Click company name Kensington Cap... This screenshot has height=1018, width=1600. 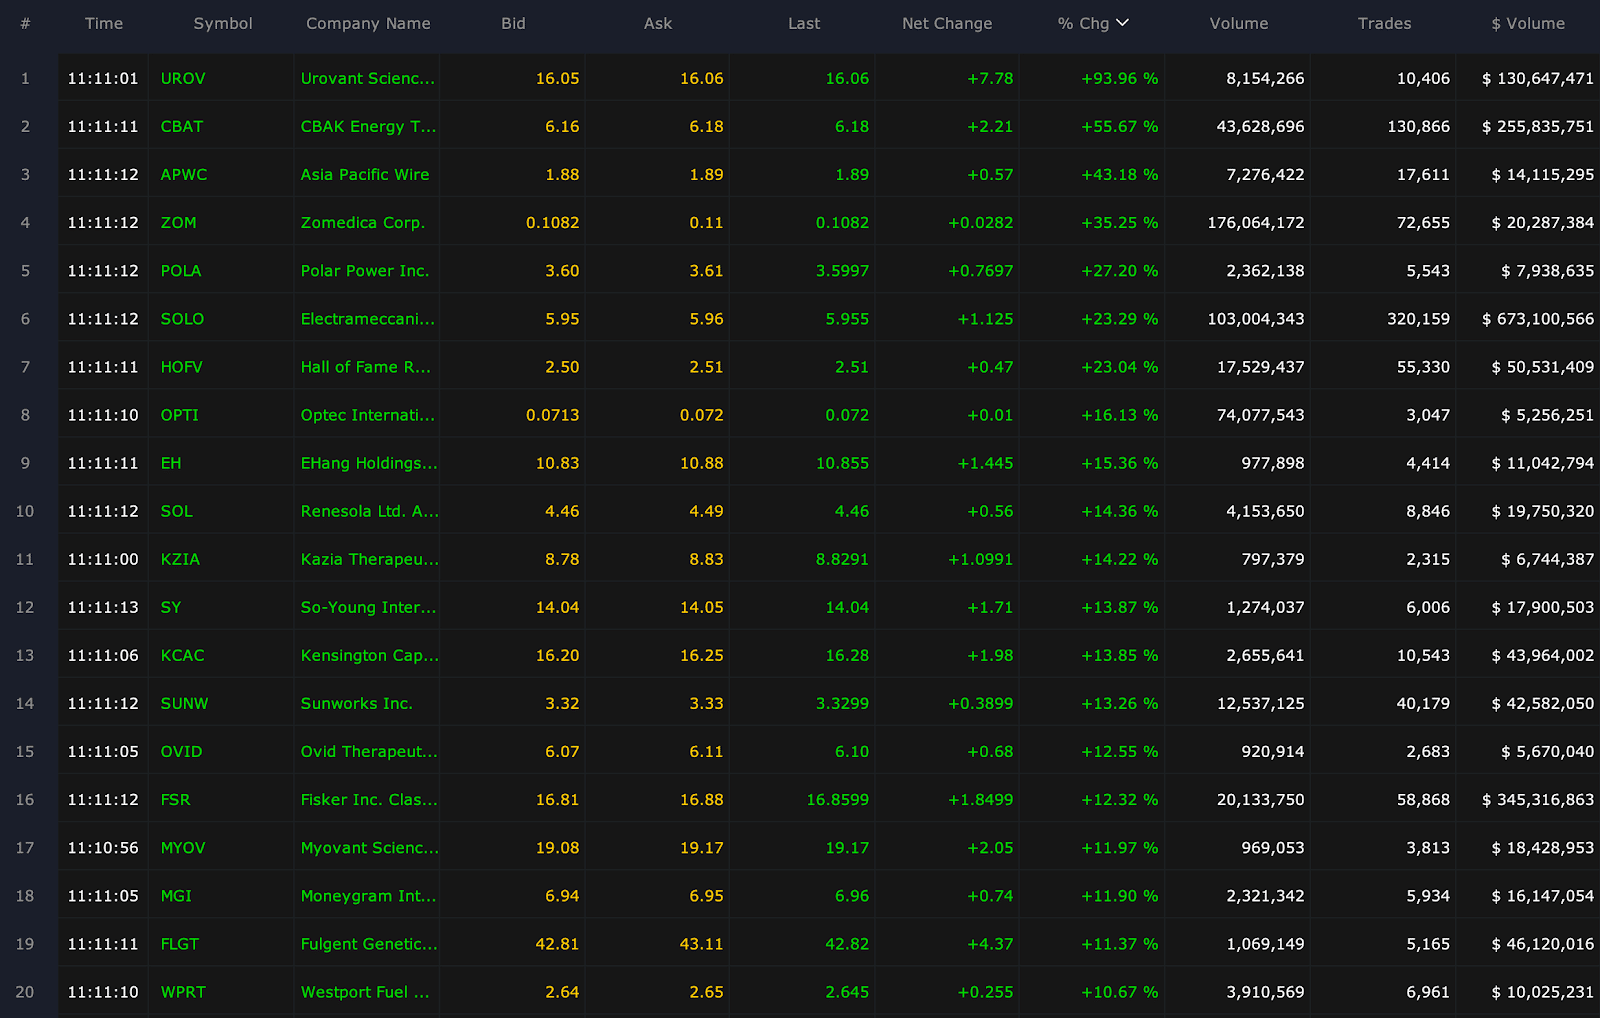pyautogui.click(x=369, y=655)
